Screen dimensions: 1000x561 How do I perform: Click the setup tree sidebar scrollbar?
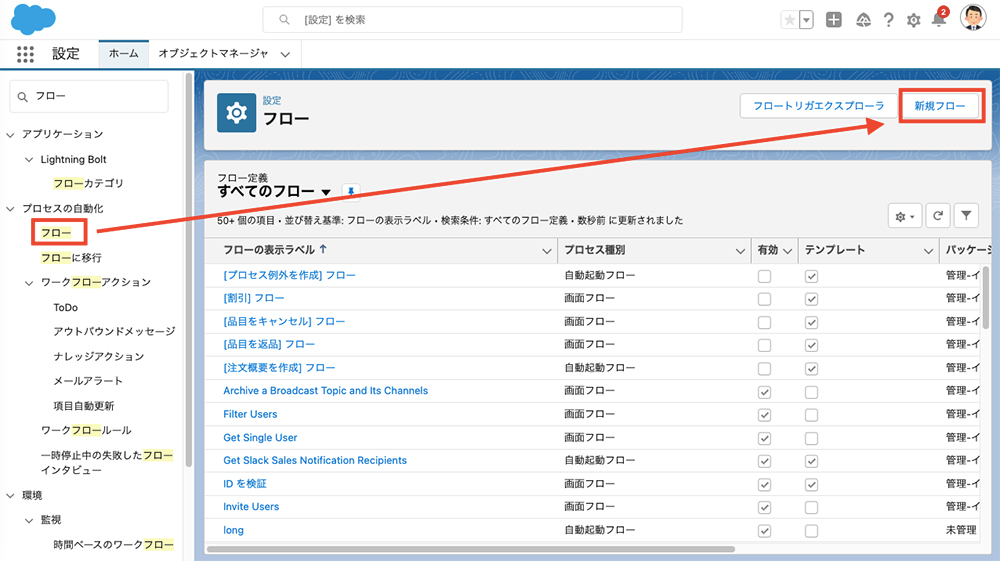coord(189,271)
